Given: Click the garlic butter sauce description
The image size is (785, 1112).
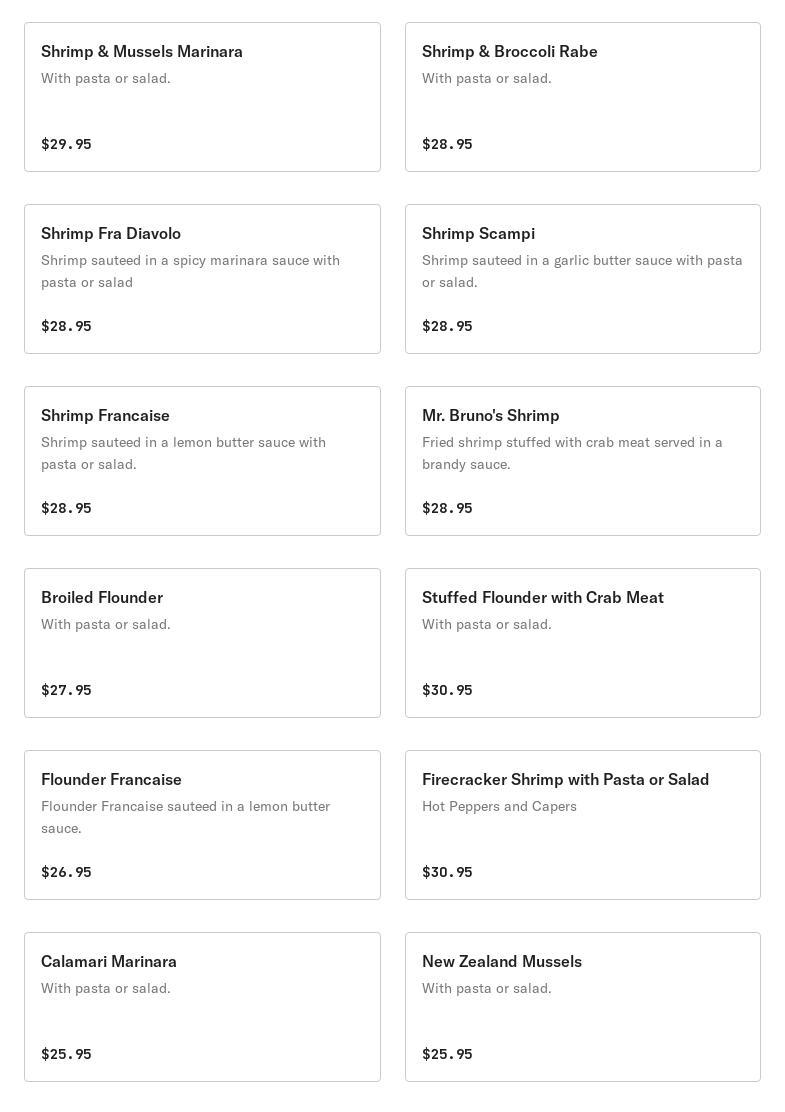Looking at the screenshot, I should (582, 271).
